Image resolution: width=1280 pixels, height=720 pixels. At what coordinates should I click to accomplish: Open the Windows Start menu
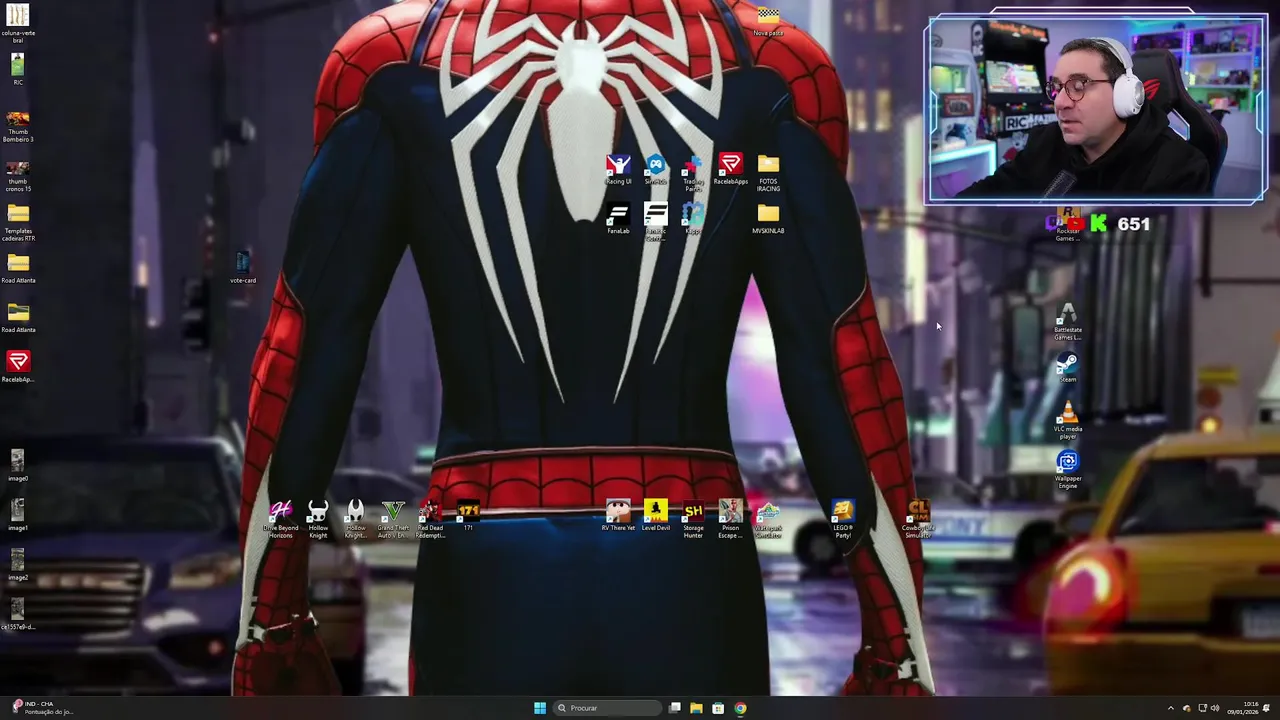(x=540, y=708)
